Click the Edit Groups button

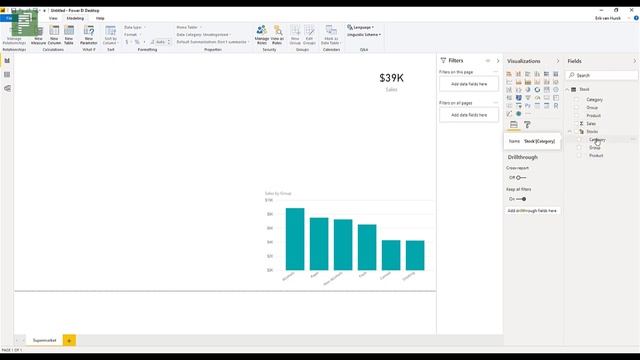tap(309, 35)
